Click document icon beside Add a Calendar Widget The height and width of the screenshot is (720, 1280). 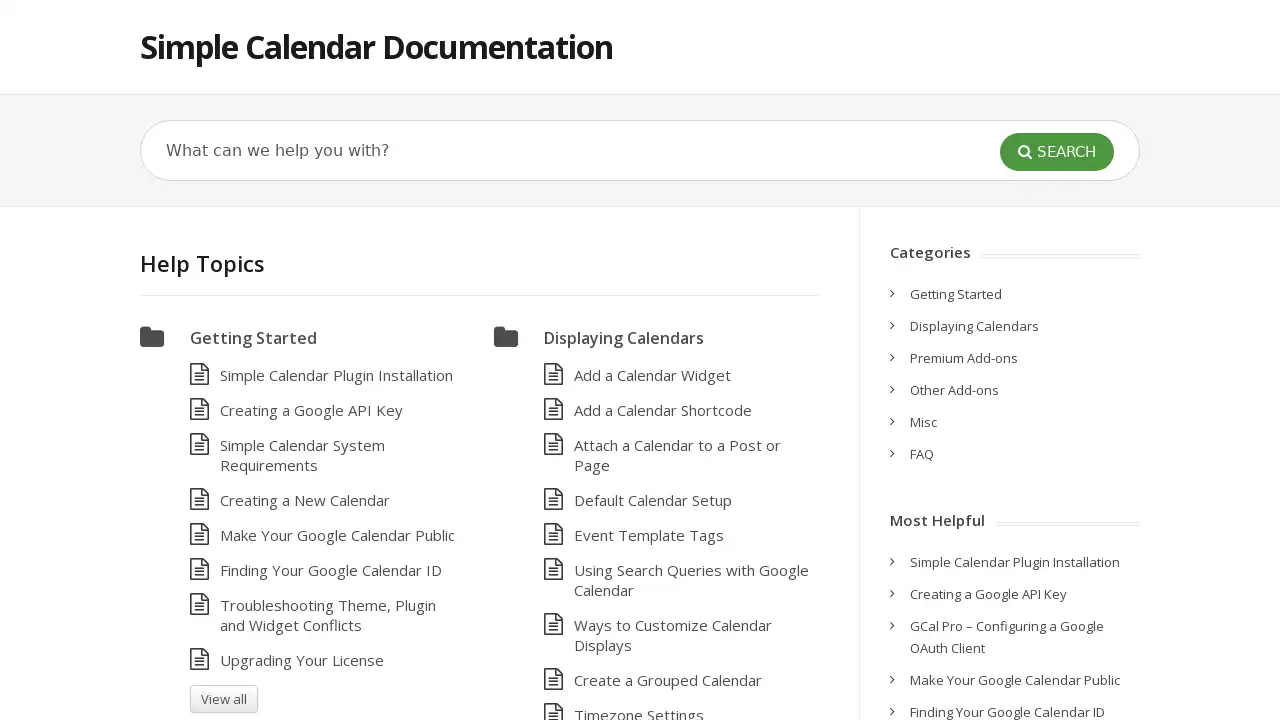pos(554,374)
